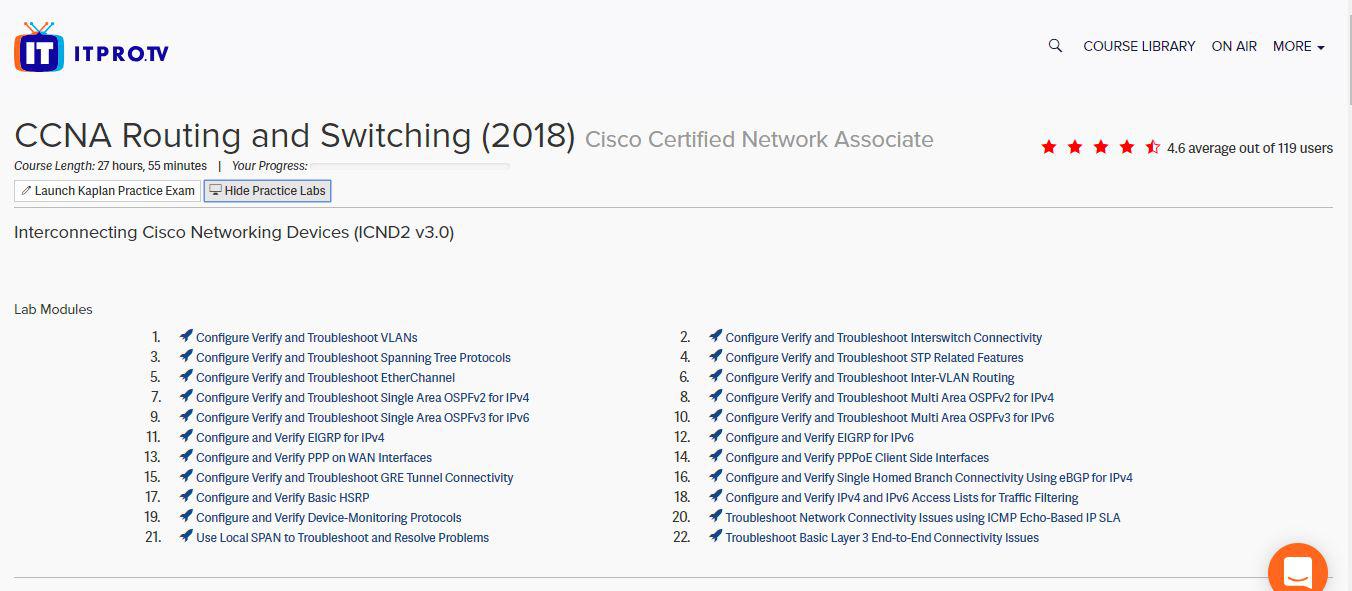Launch Kaplan Practice Exam

pos(108,190)
